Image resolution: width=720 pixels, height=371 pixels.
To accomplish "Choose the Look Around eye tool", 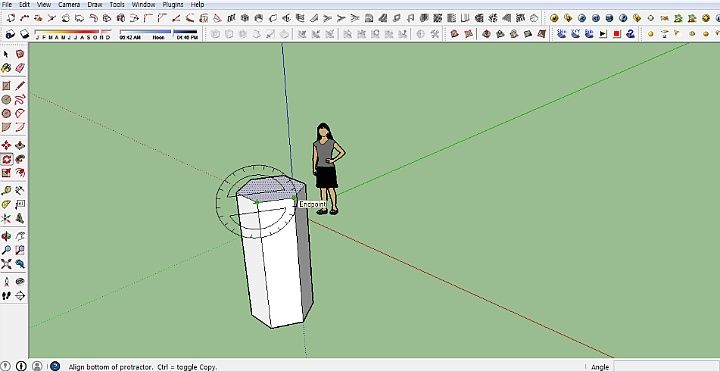I will 20,281.
